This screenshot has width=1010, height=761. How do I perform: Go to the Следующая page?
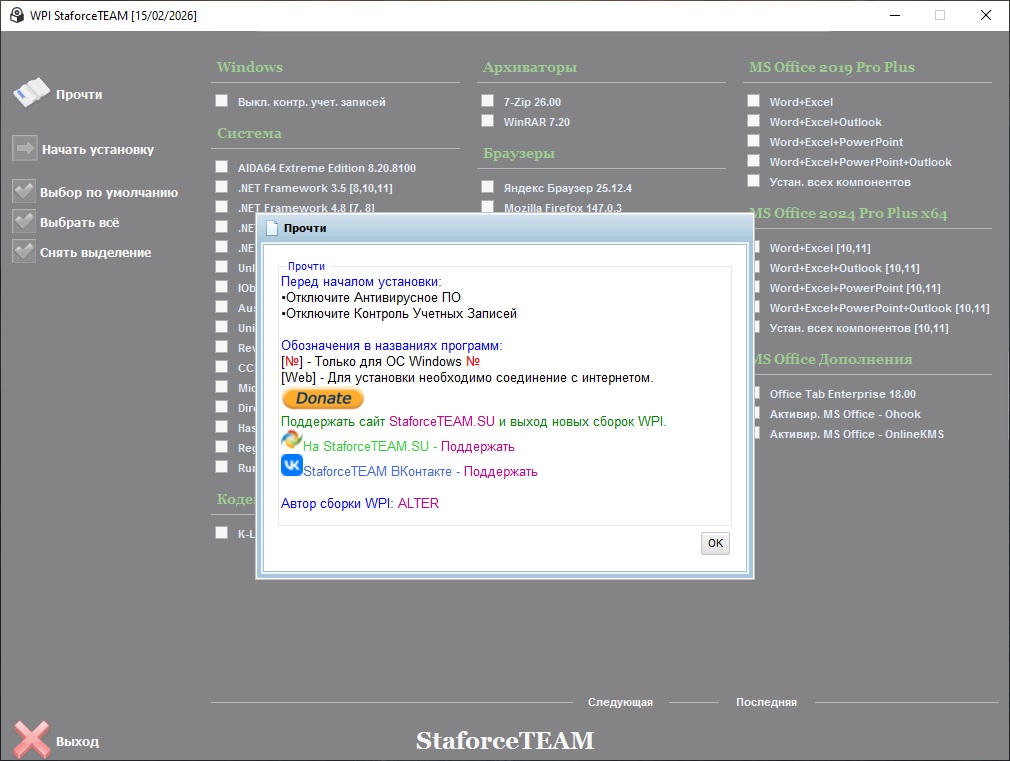620,702
